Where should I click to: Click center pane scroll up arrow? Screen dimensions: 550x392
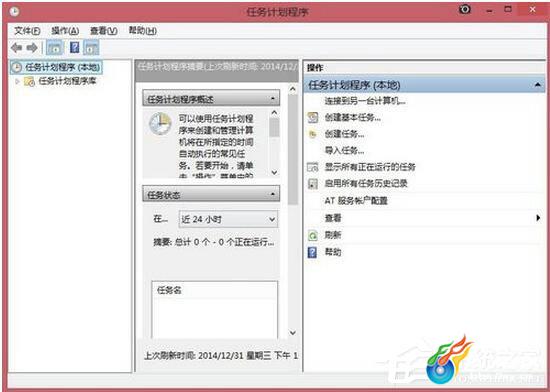pos(293,89)
